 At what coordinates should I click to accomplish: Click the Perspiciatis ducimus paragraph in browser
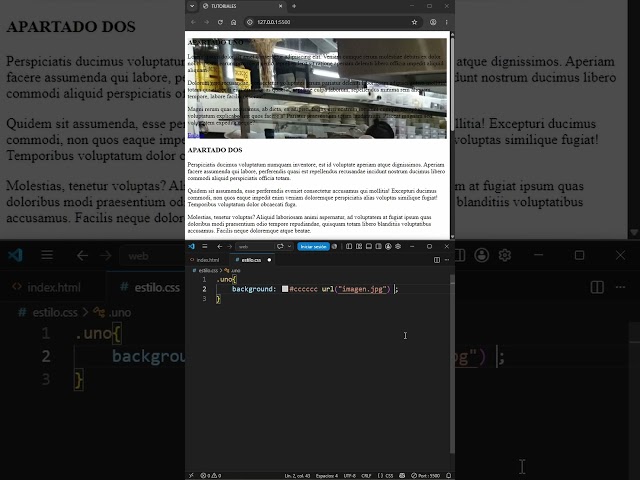pos(316,171)
